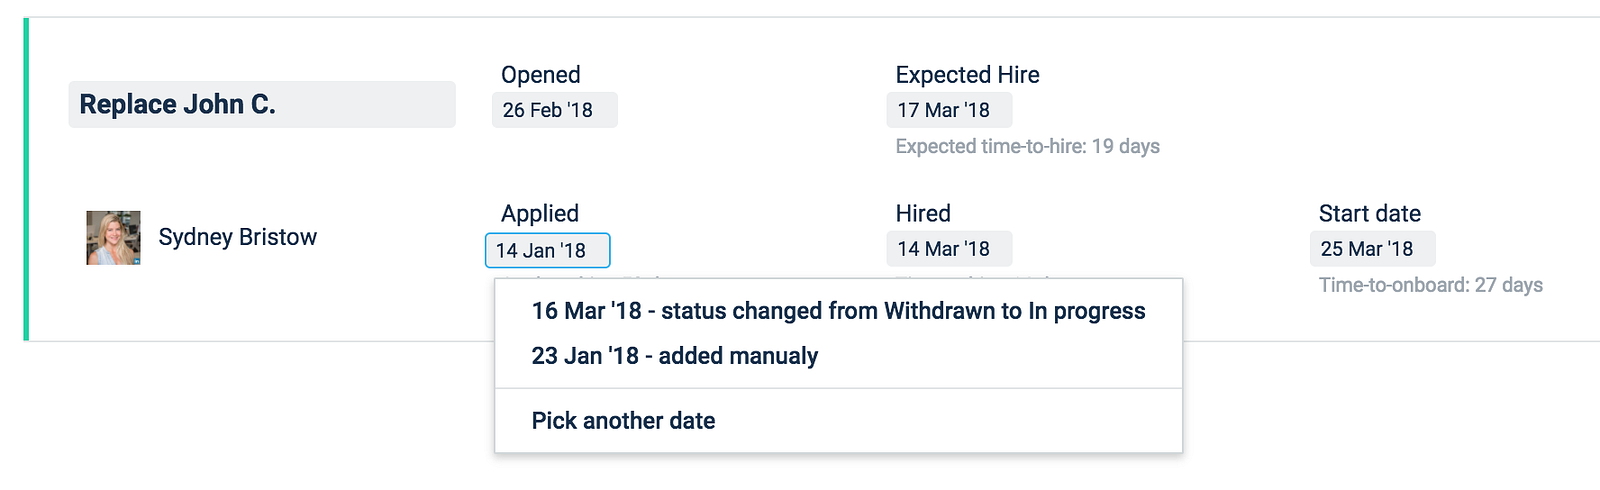Edit the Replace John C. job title
The image size is (1600, 490).
(x=261, y=104)
